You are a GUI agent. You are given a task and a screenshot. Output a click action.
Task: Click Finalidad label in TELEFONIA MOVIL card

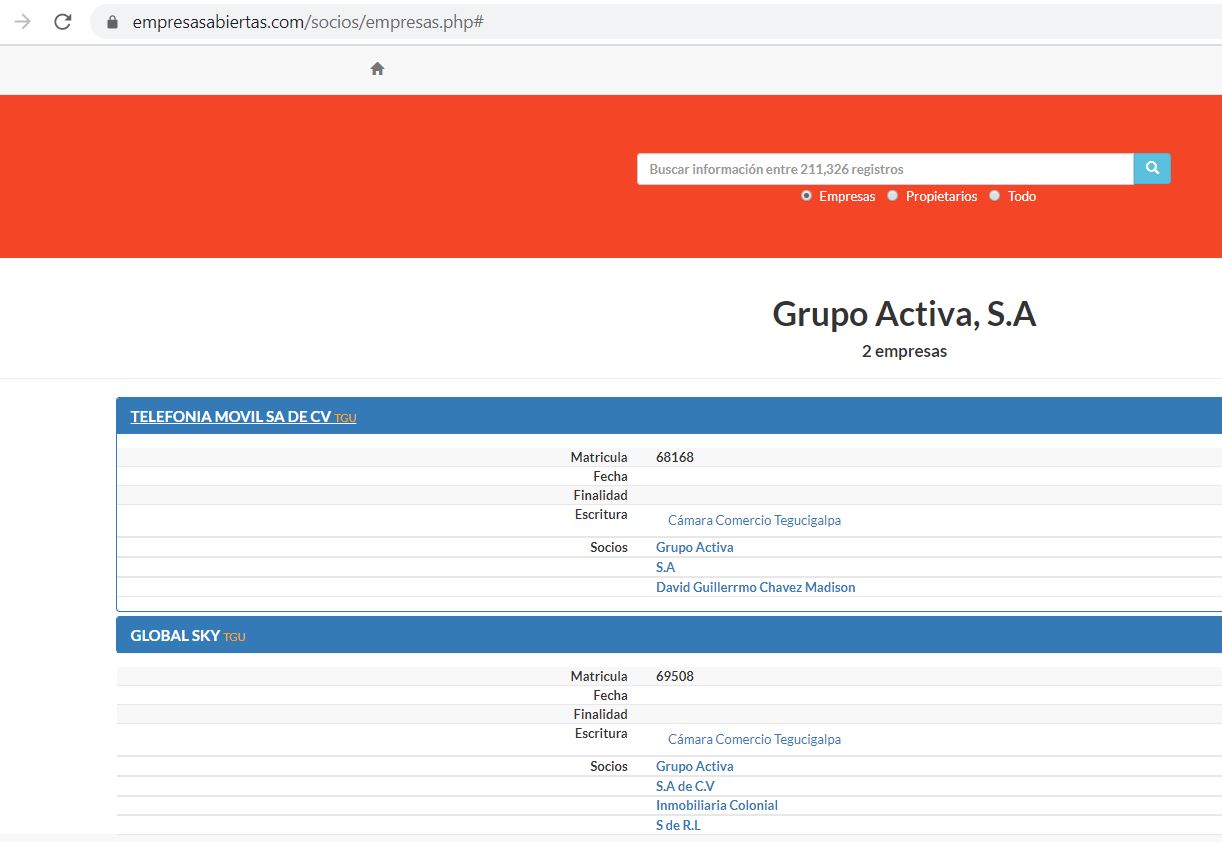click(x=600, y=495)
